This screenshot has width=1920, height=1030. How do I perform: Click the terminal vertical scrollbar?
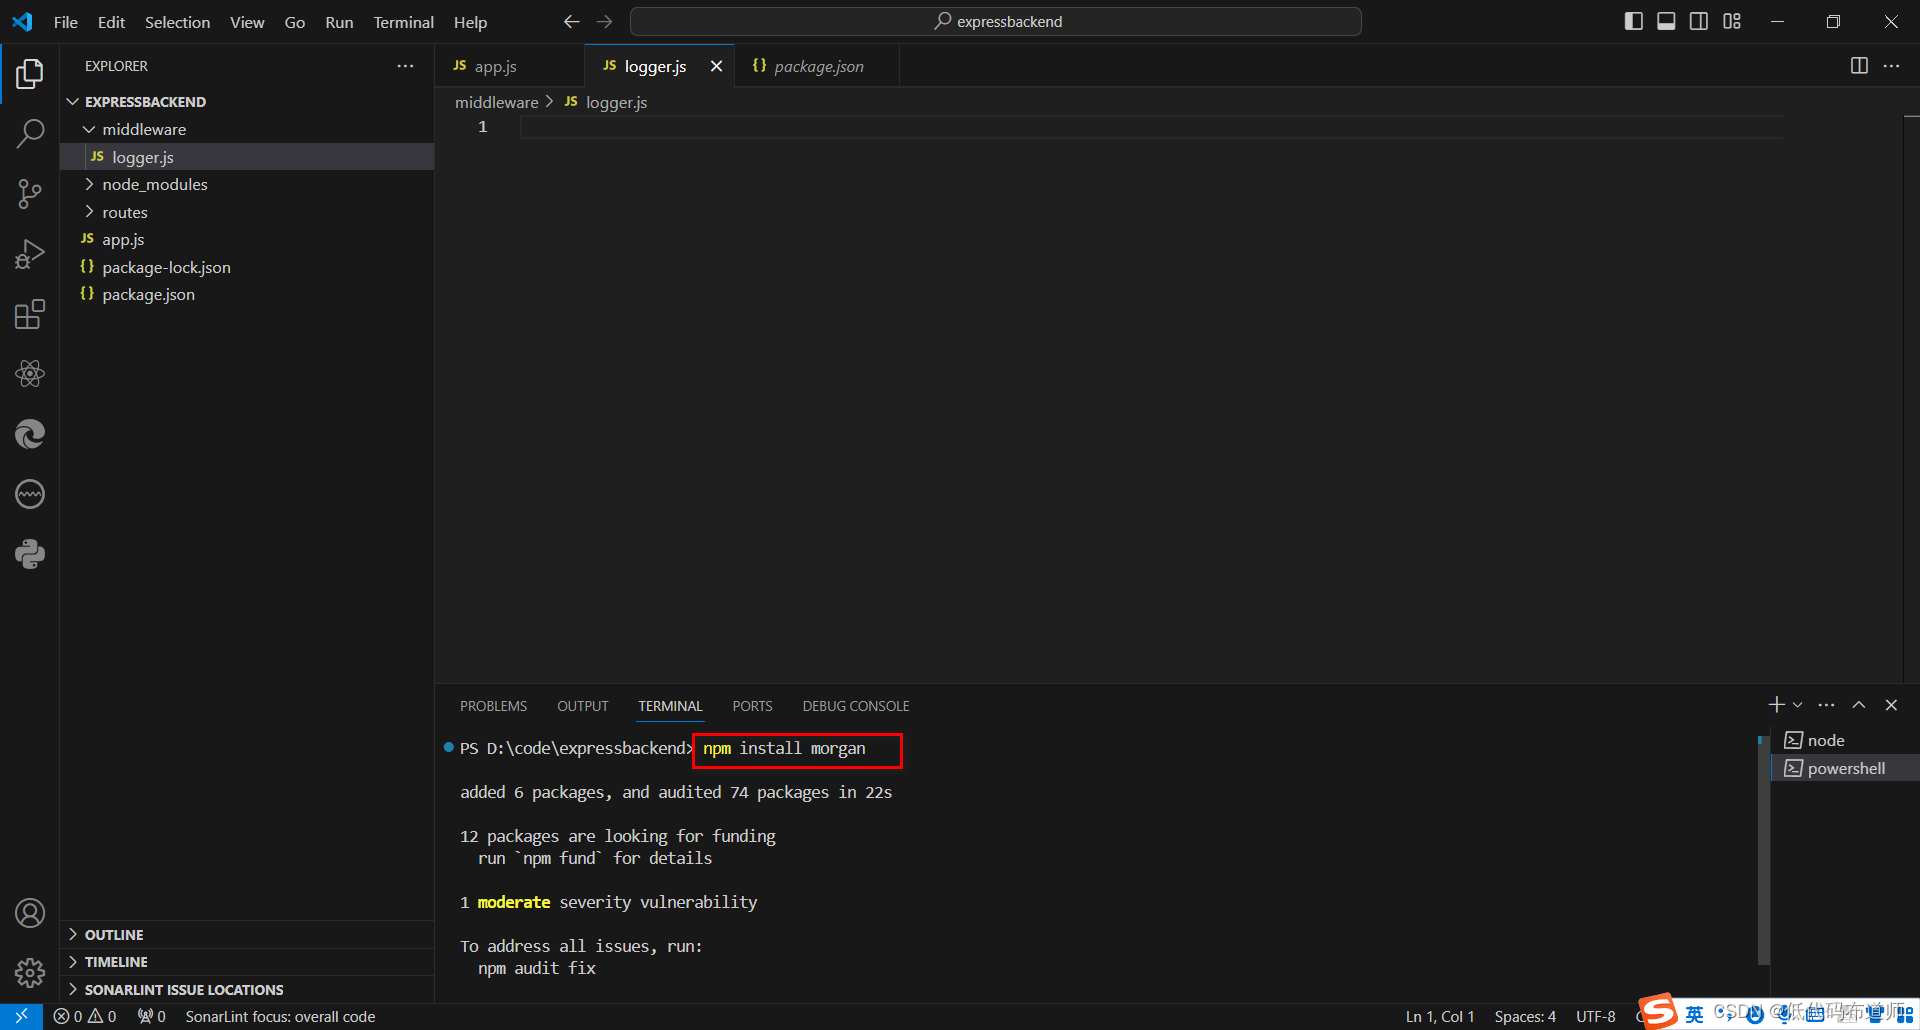(1763, 850)
